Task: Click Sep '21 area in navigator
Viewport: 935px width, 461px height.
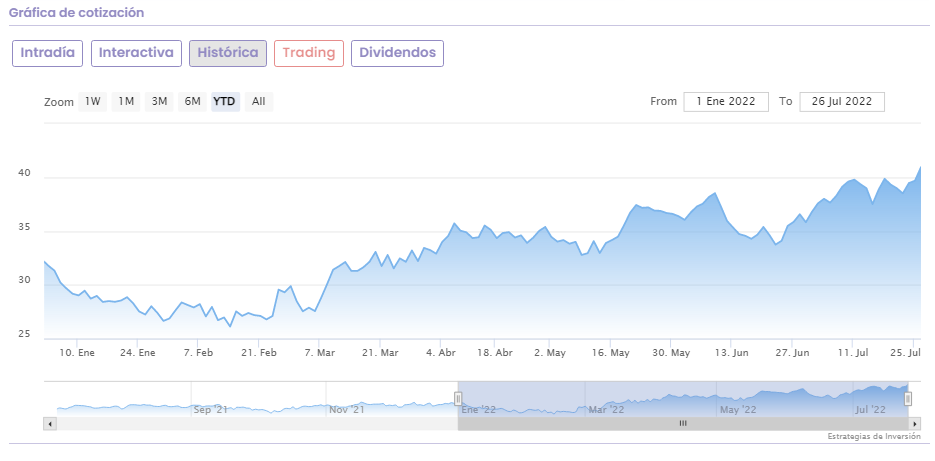Action: pyautogui.click(x=210, y=408)
